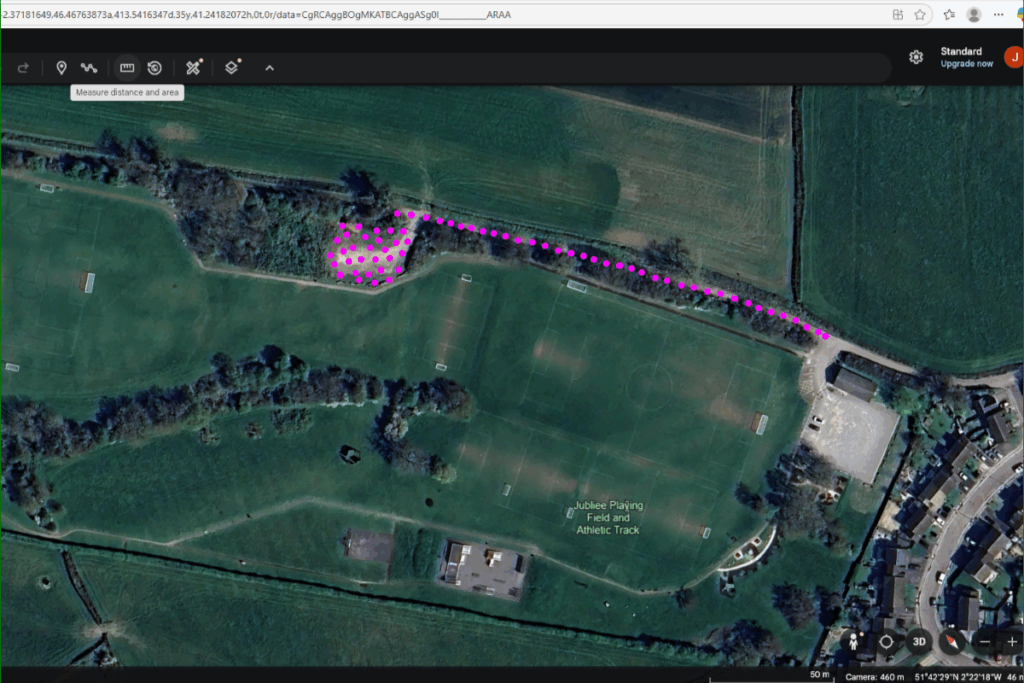This screenshot has width=1024, height=683.
Task: Collapse the toolbar with the up chevron
Action: click(x=270, y=68)
